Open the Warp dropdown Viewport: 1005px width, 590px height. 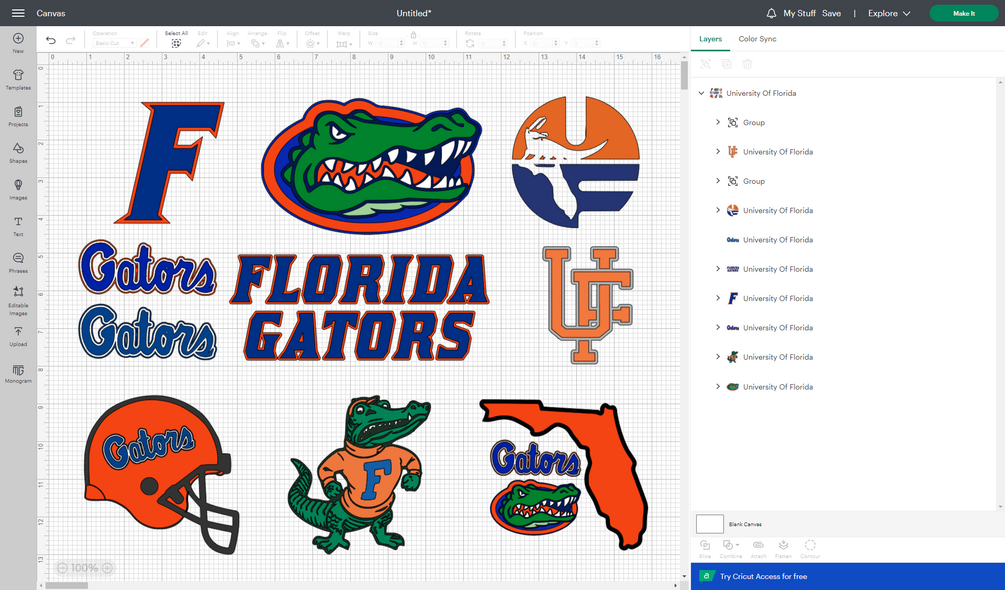click(x=344, y=43)
